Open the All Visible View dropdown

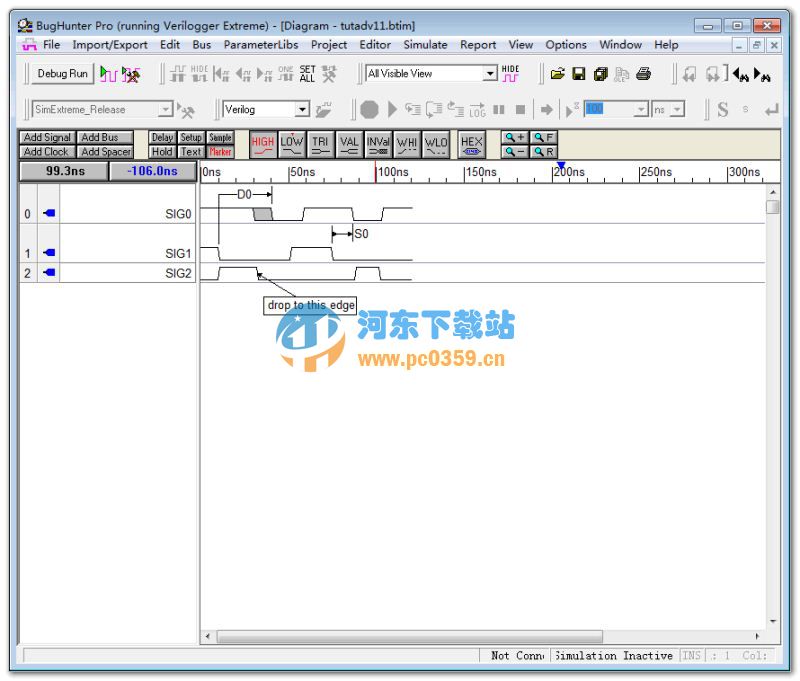tap(490, 72)
